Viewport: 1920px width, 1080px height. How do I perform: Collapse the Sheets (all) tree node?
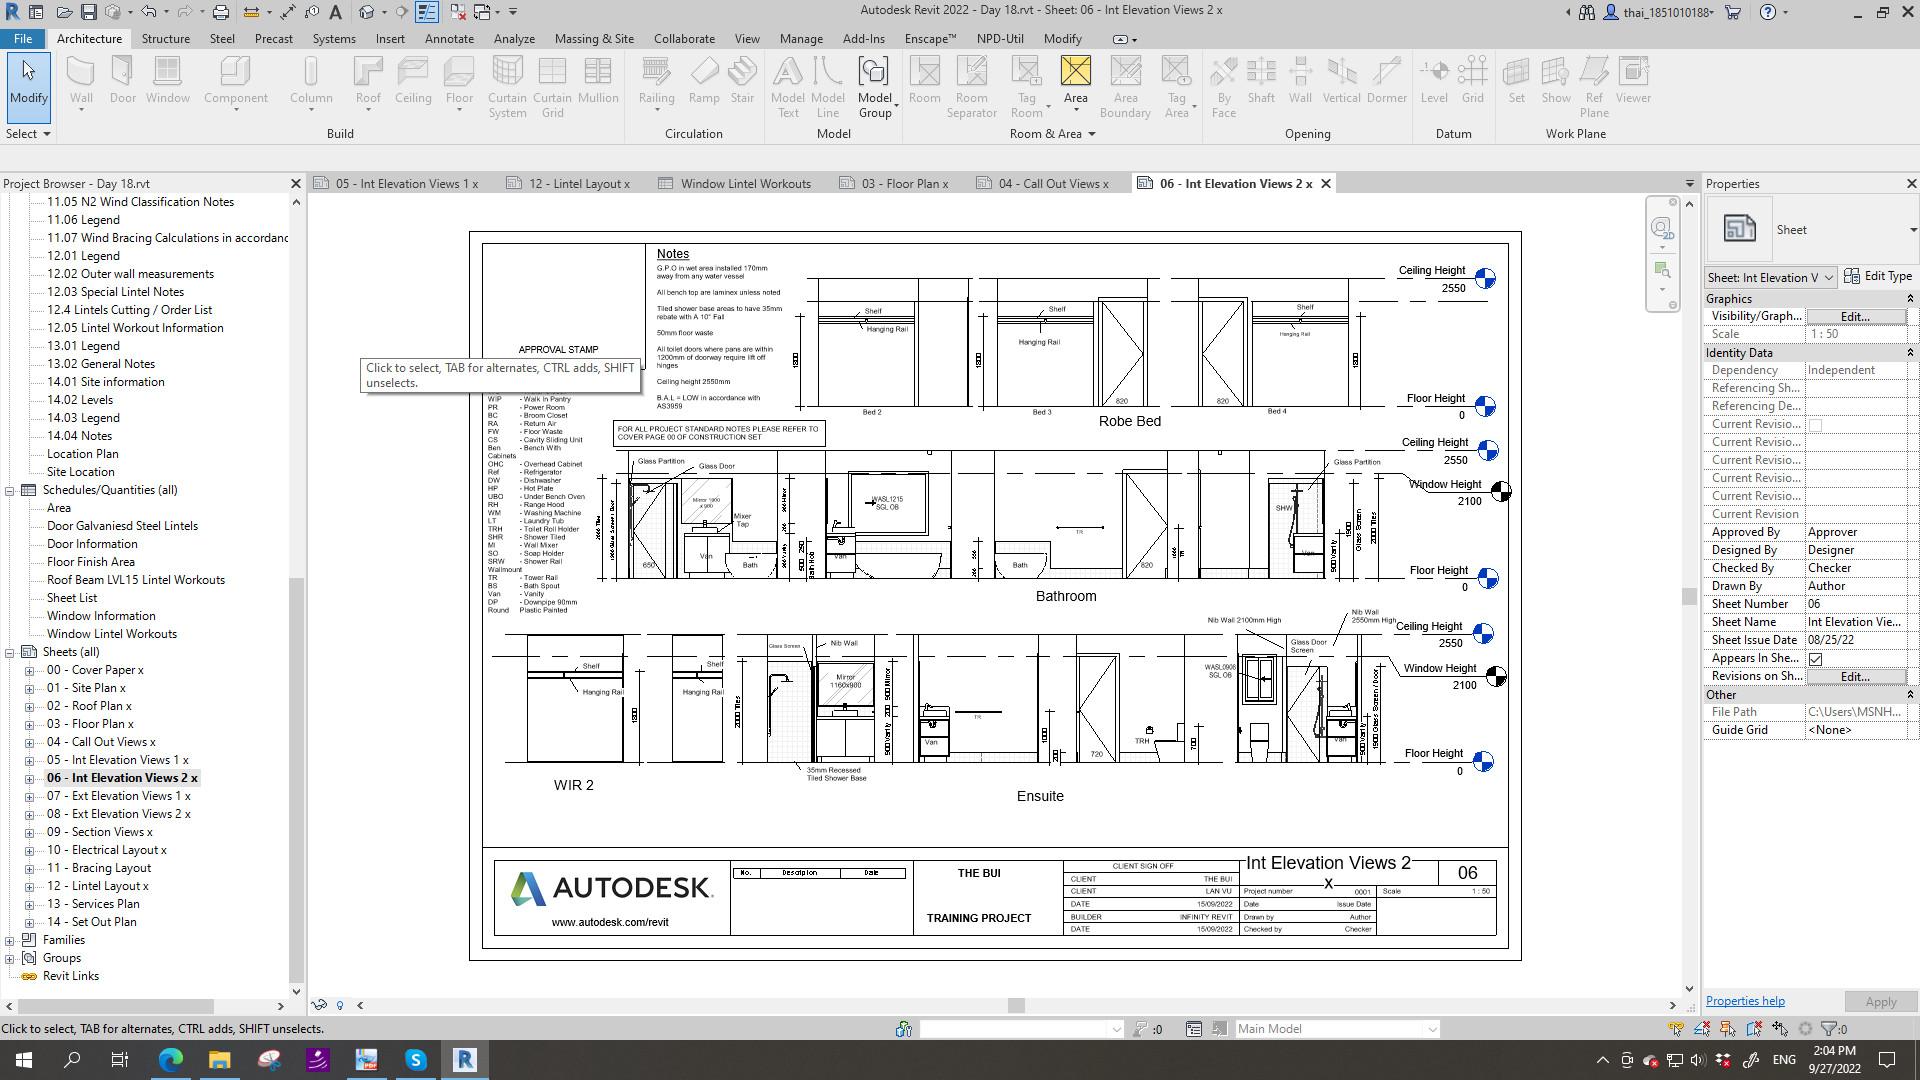10,652
